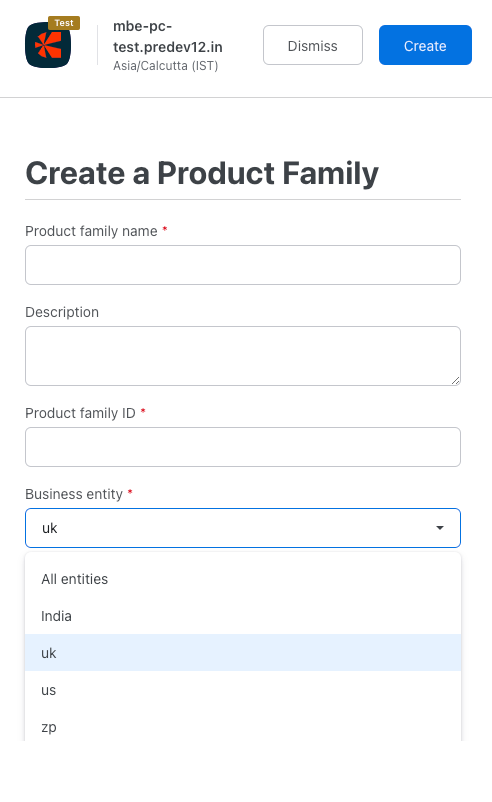492x802 pixels.
Task: Open the Business entity dropdown arrow
Action: (440, 528)
